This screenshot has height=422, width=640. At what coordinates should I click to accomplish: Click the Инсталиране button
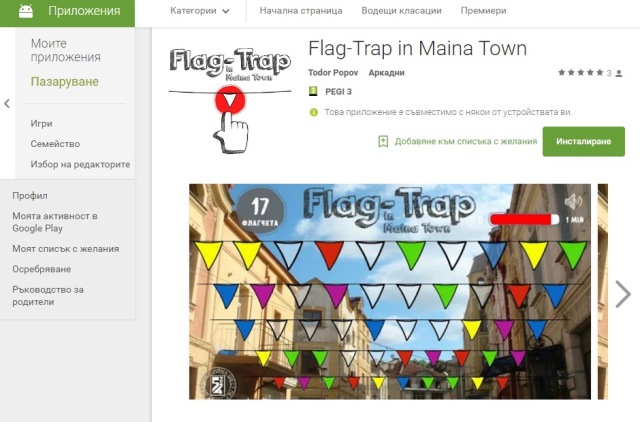(x=583, y=142)
